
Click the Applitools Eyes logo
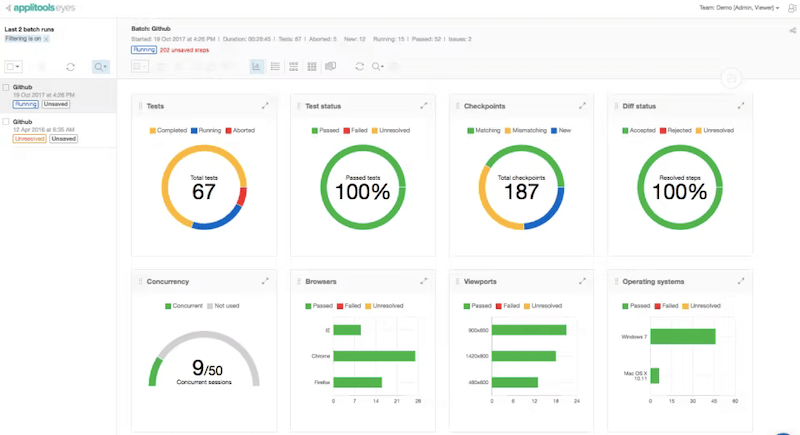pos(44,8)
